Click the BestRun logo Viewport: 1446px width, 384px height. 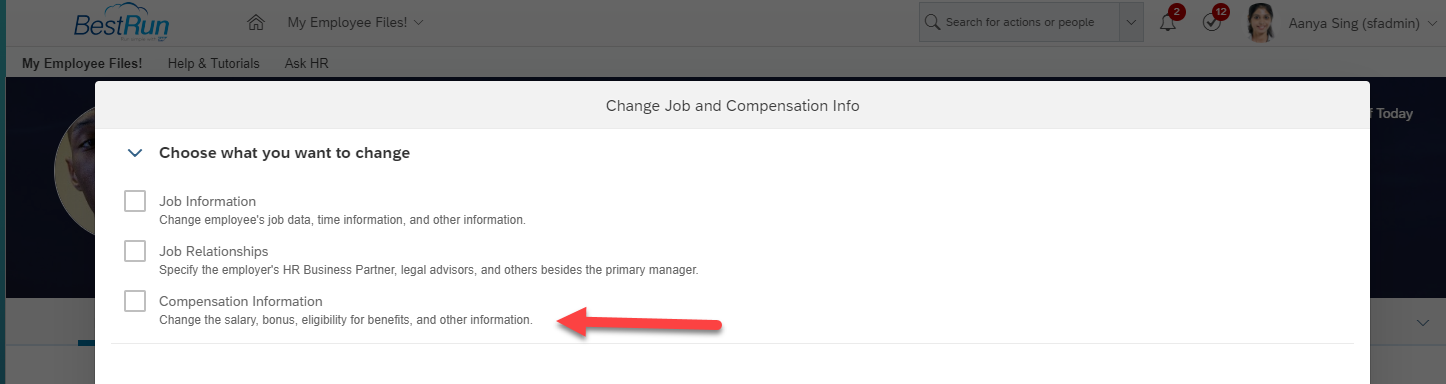[121, 22]
